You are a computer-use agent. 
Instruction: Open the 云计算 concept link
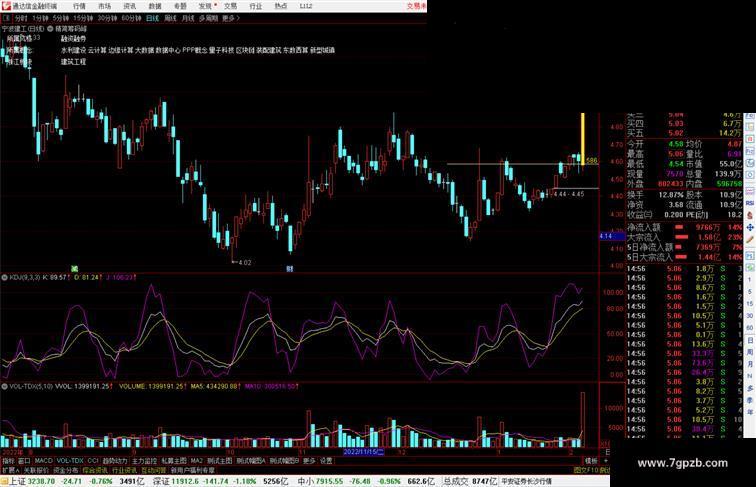tap(97, 50)
